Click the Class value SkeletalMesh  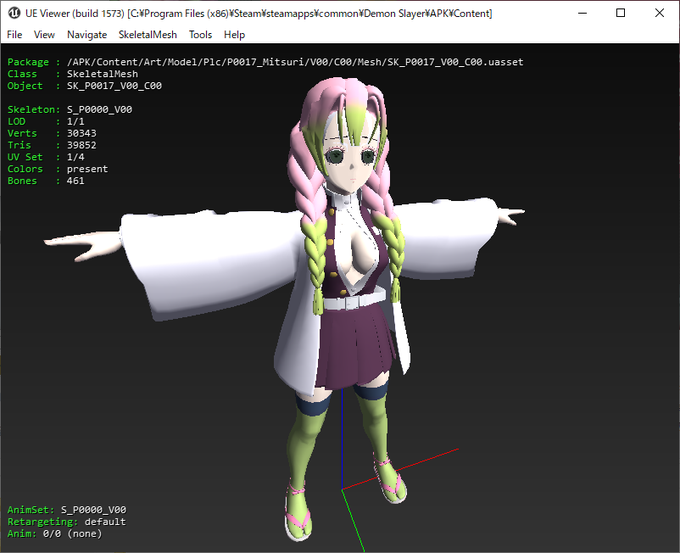coord(102,74)
